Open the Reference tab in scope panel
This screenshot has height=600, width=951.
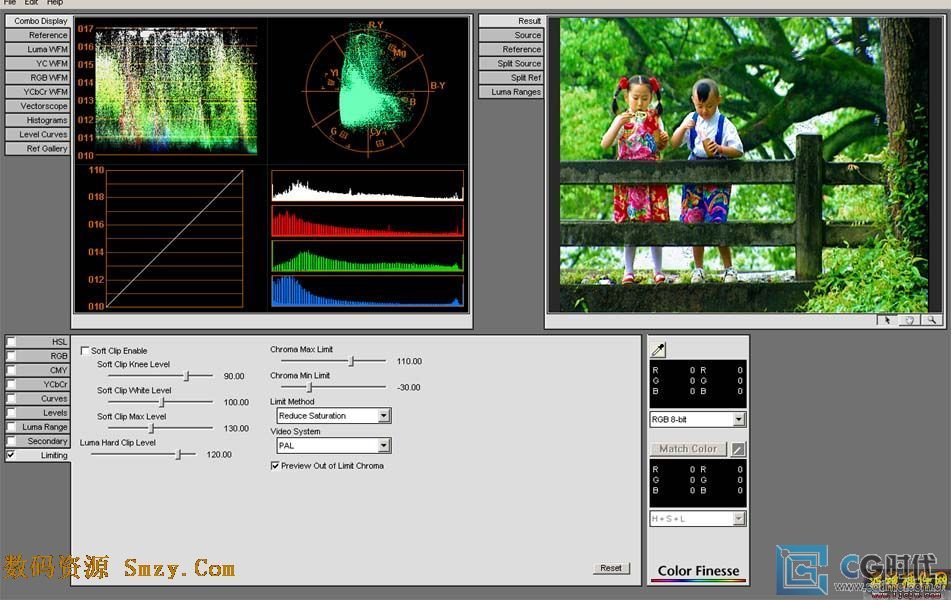tap(38, 35)
